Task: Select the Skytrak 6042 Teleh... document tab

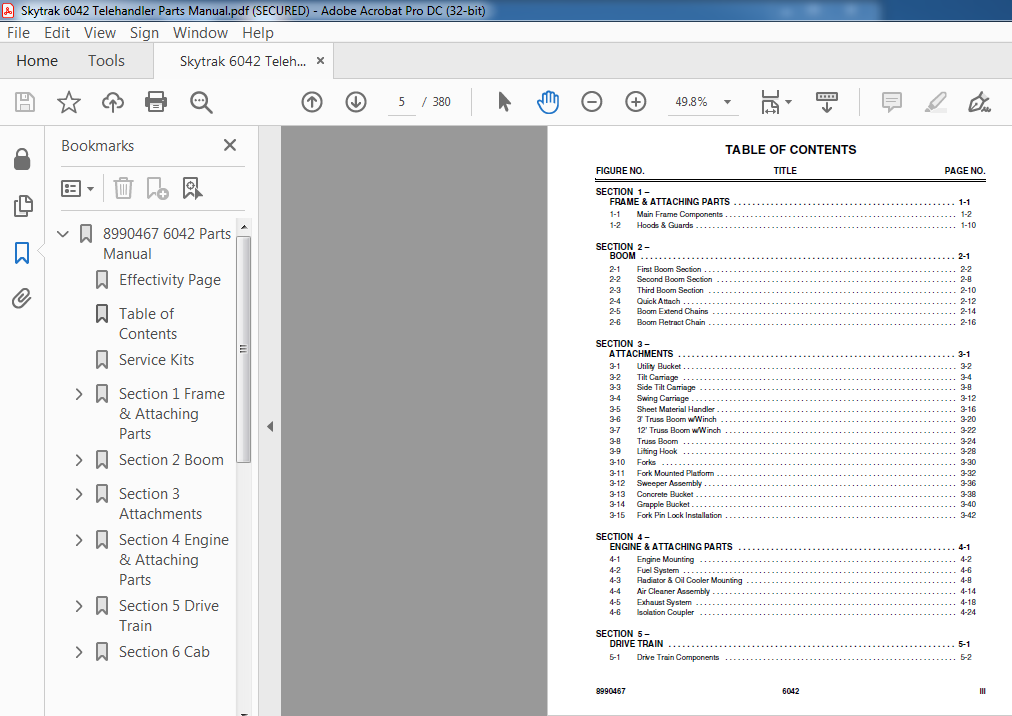Action: [x=243, y=61]
